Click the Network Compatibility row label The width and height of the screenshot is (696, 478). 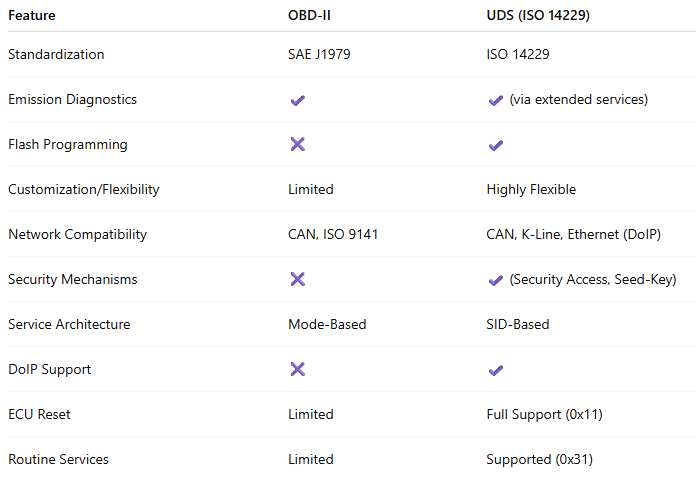(x=77, y=235)
